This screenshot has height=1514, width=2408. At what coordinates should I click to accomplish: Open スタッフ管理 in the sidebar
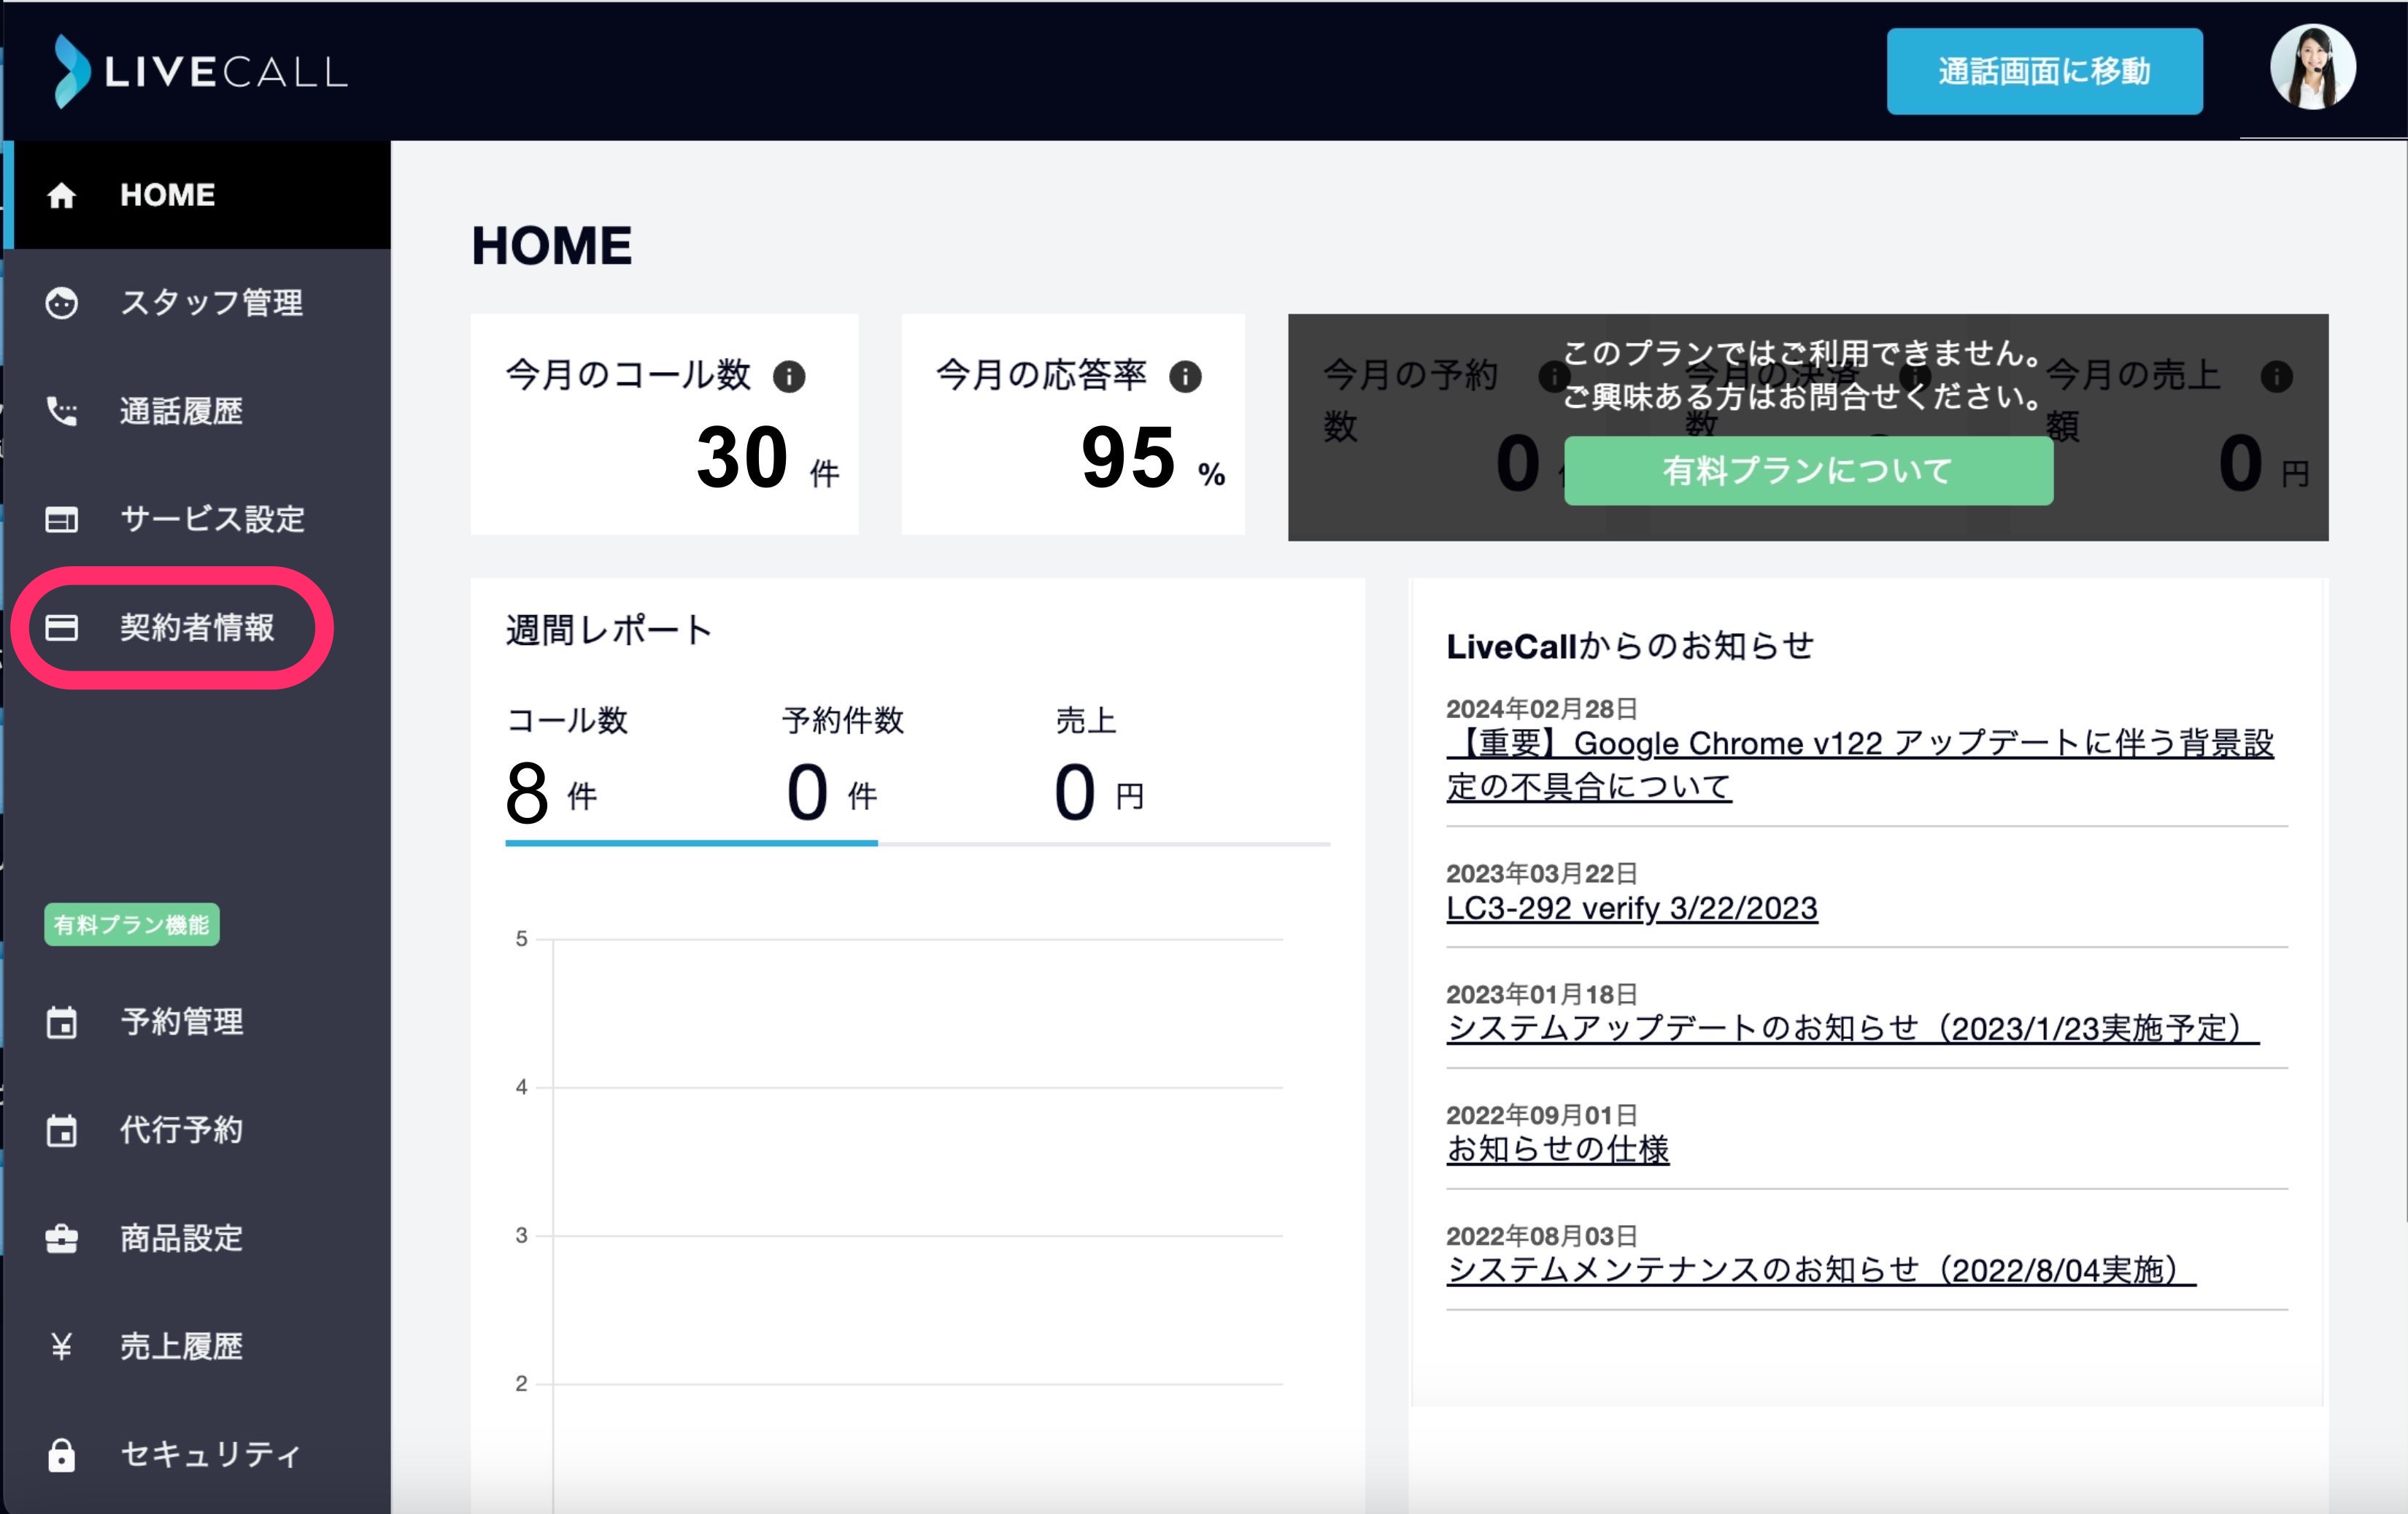coord(198,303)
